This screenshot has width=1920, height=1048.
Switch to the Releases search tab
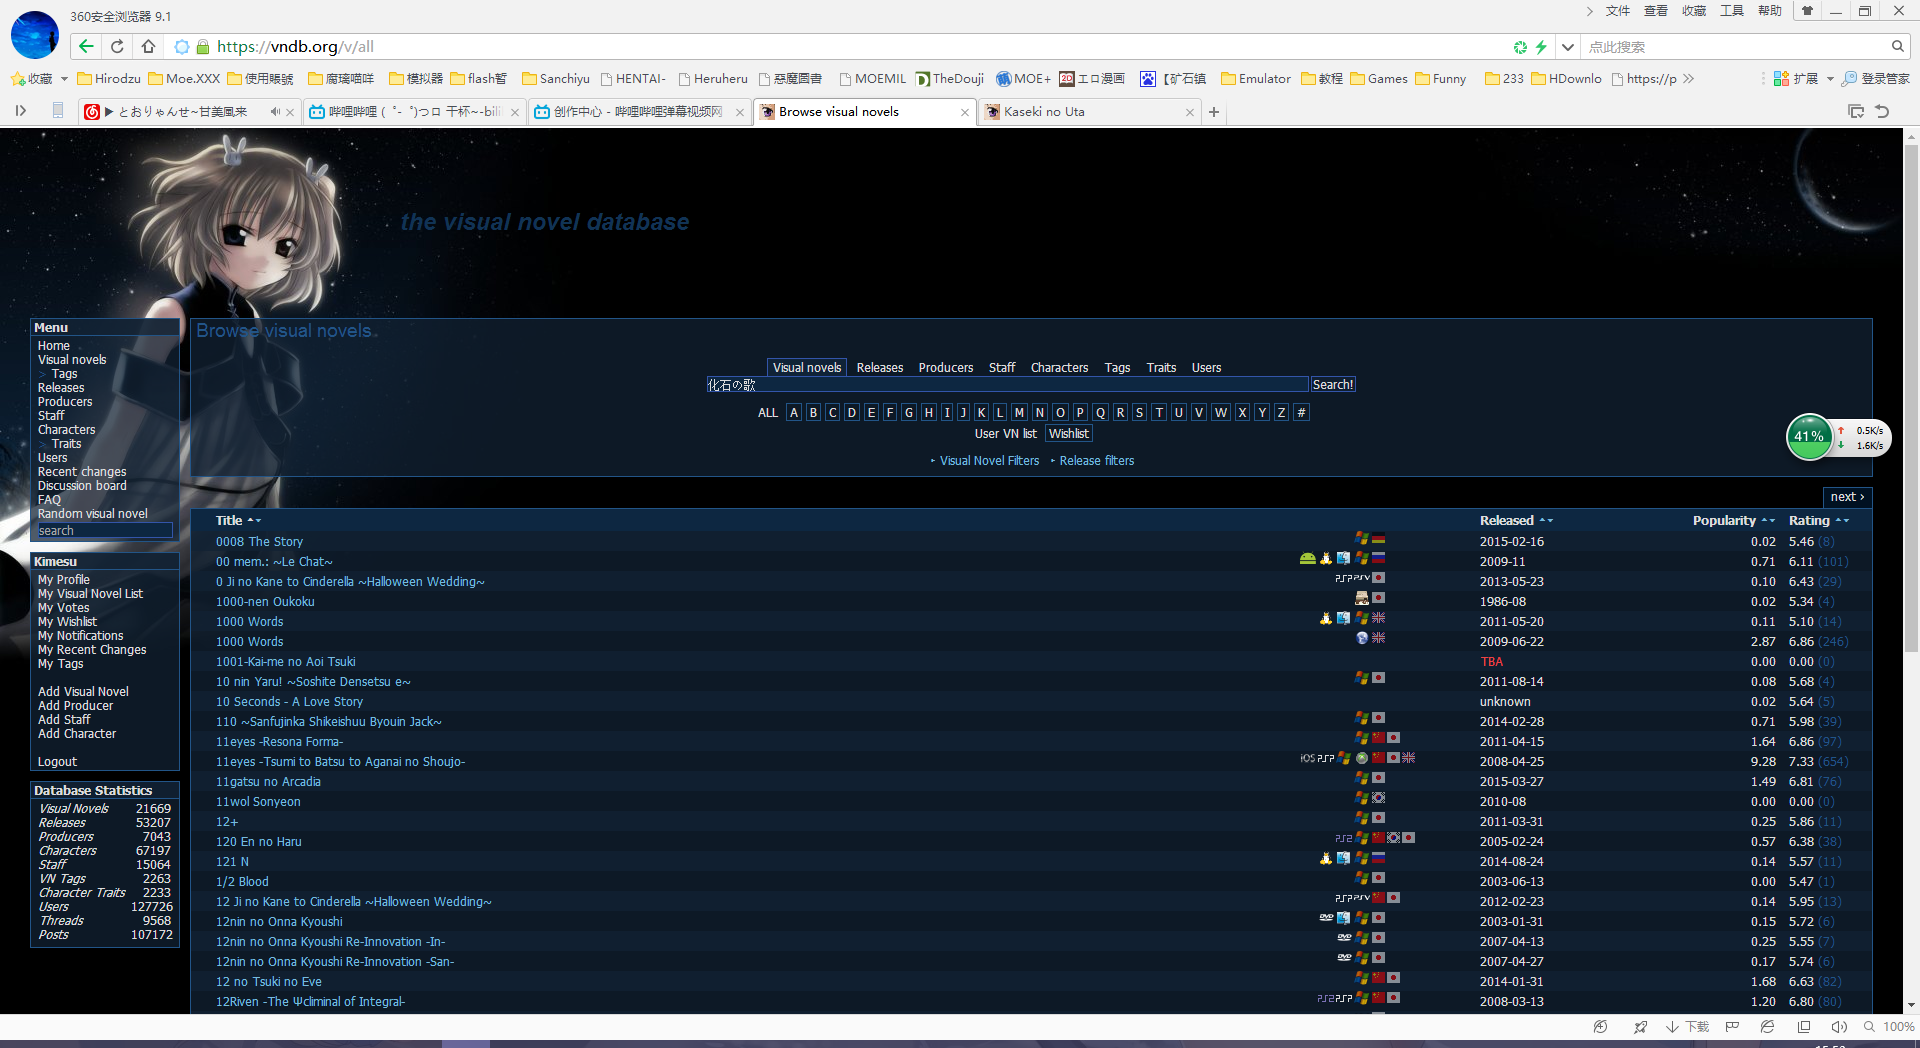tap(880, 368)
